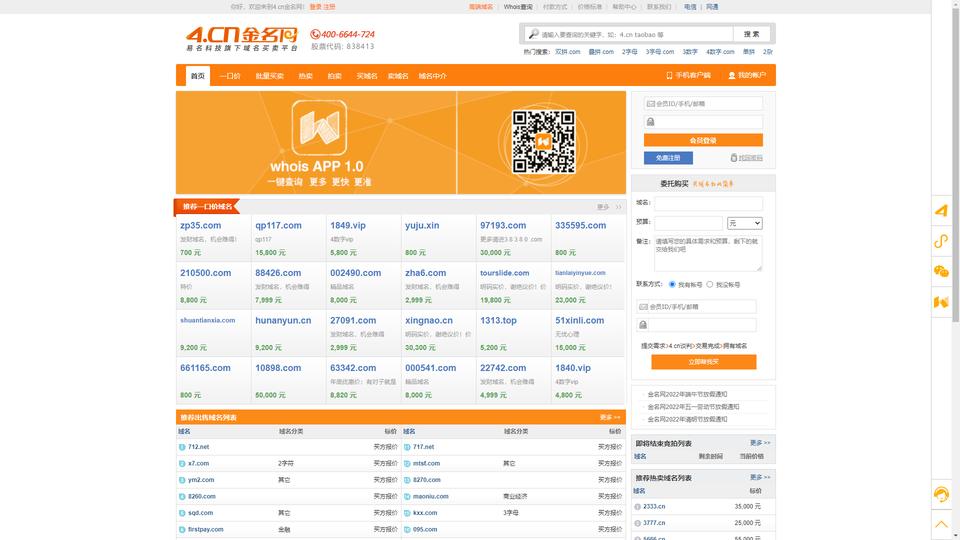
Task: Click the magnifier icon in the search box
Action: (x=534, y=34)
